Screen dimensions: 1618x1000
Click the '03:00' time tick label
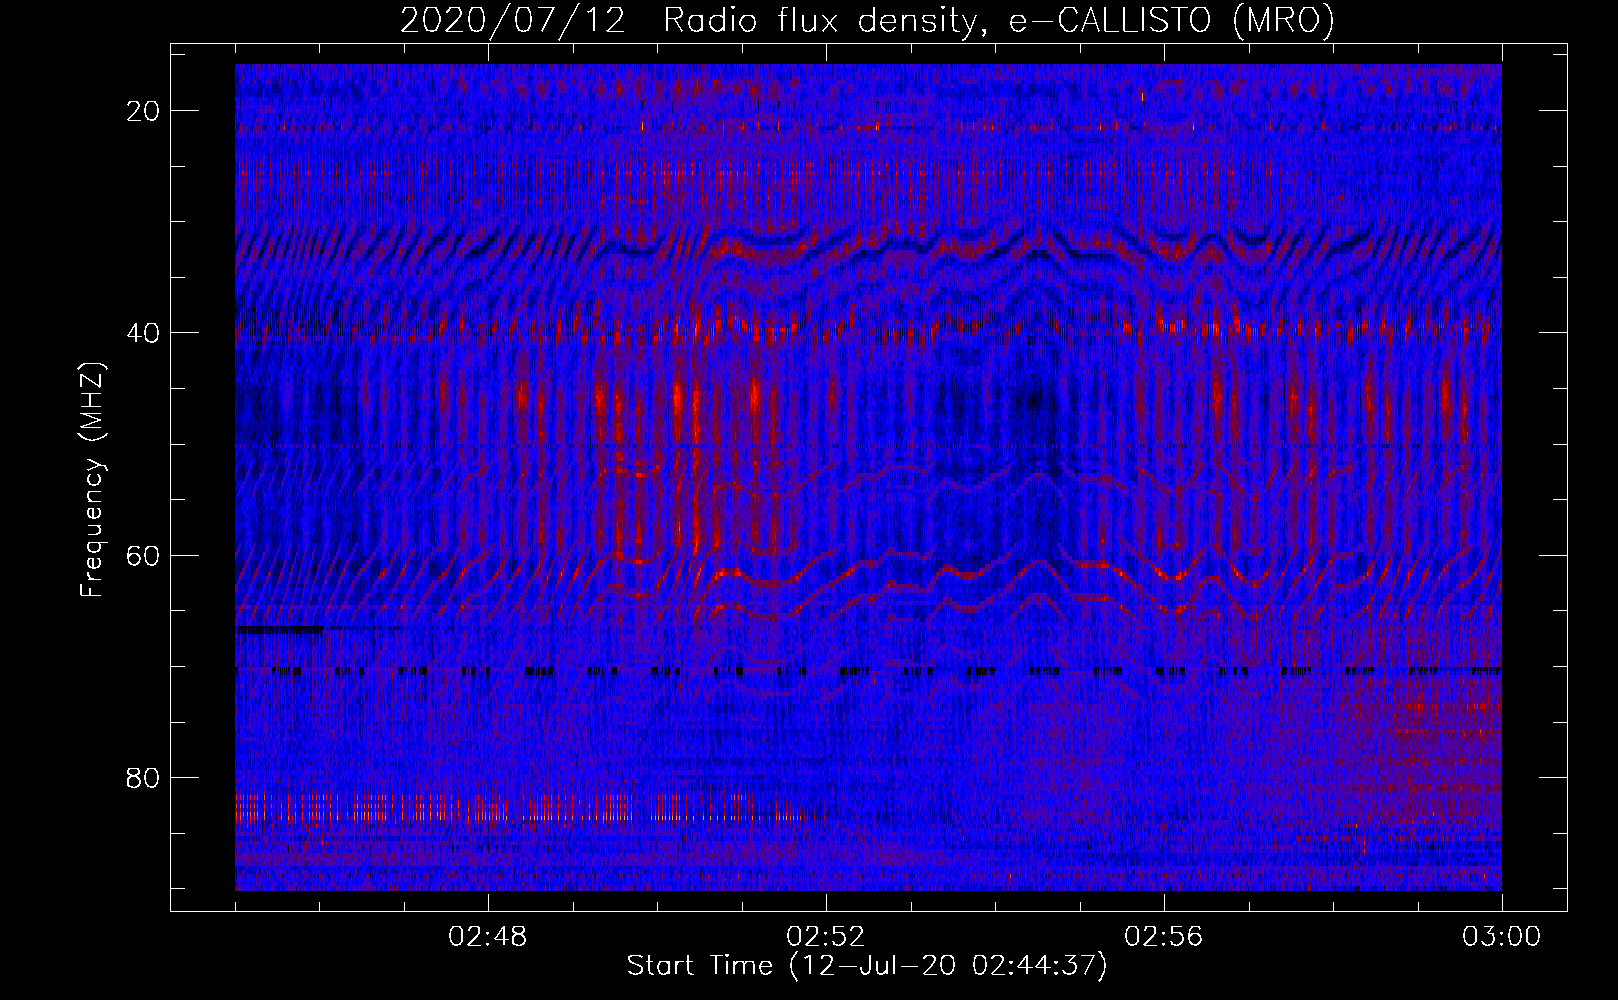[1502, 937]
